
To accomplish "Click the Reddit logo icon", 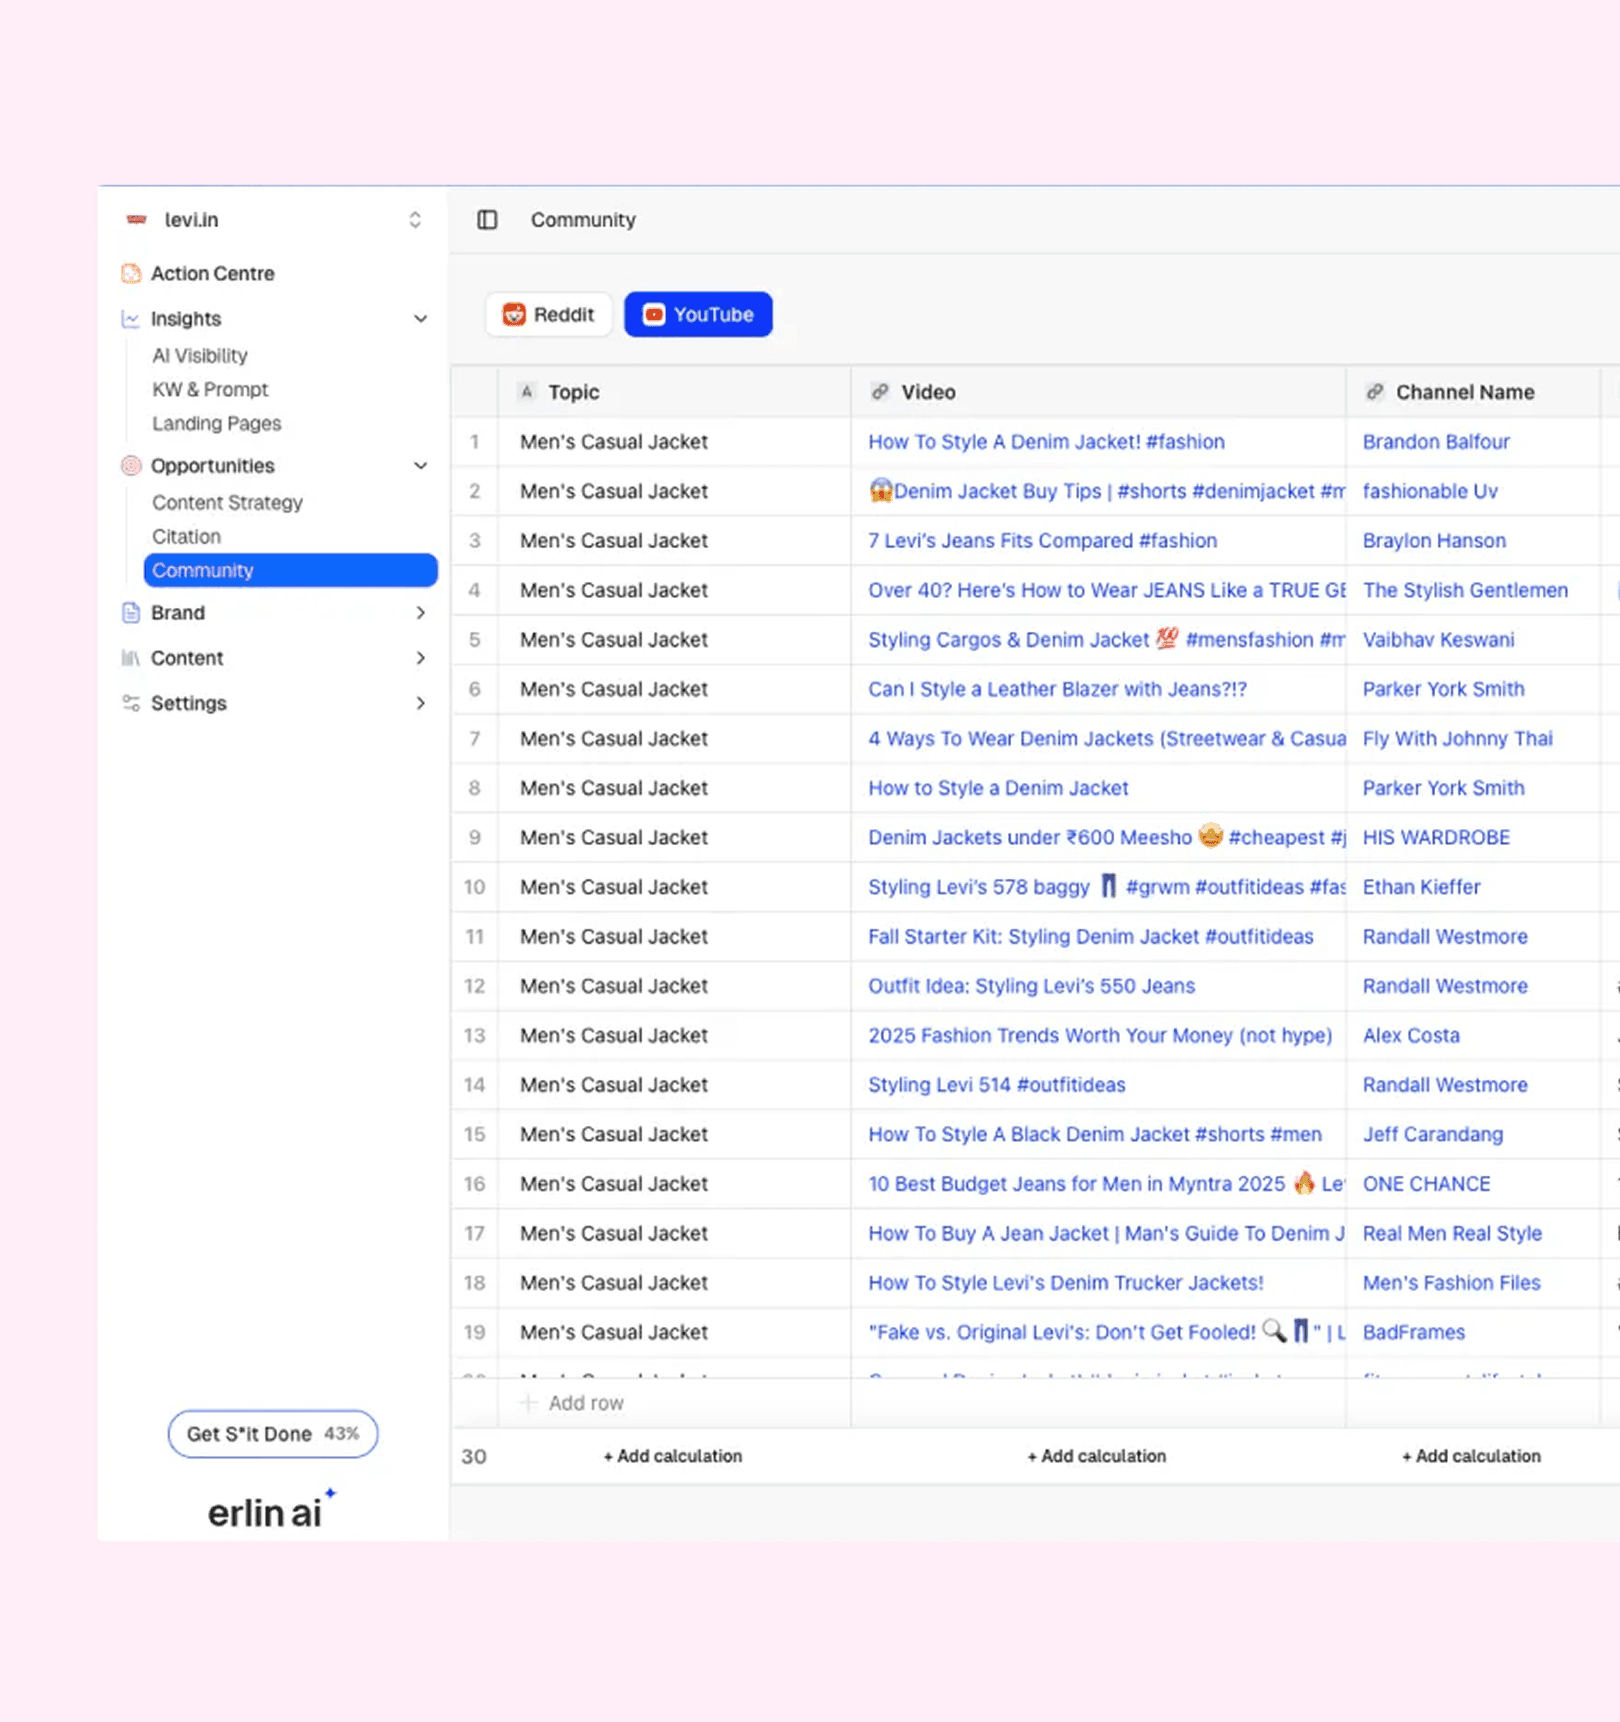I will [x=514, y=315].
